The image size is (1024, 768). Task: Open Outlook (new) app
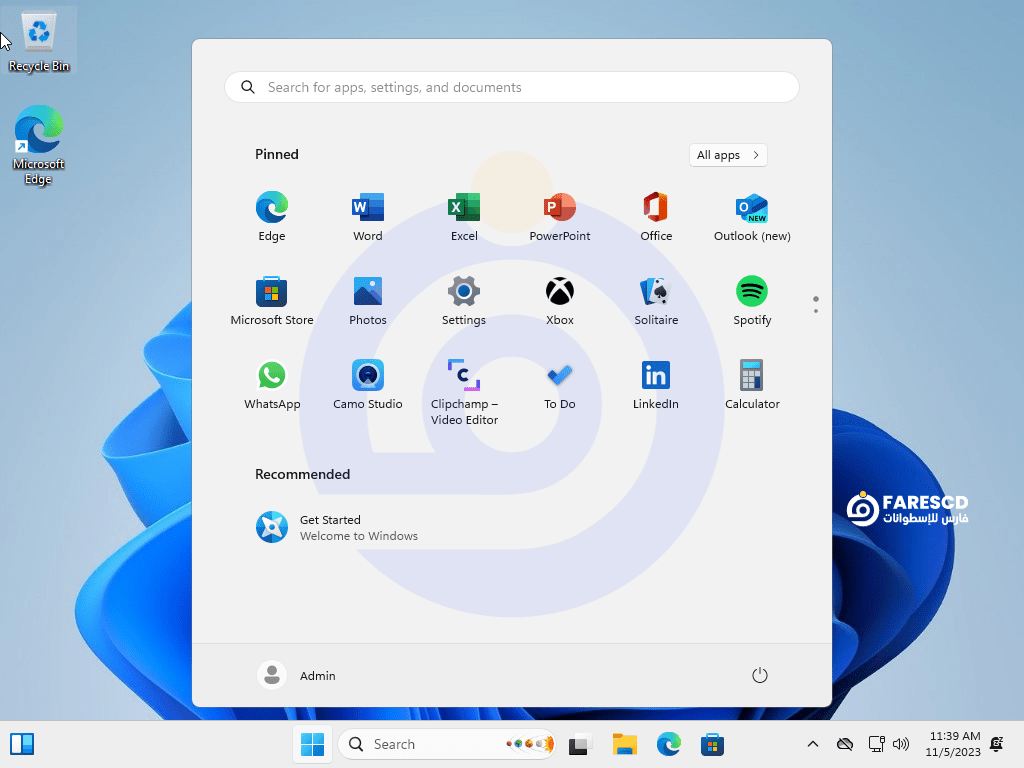[752, 216]
